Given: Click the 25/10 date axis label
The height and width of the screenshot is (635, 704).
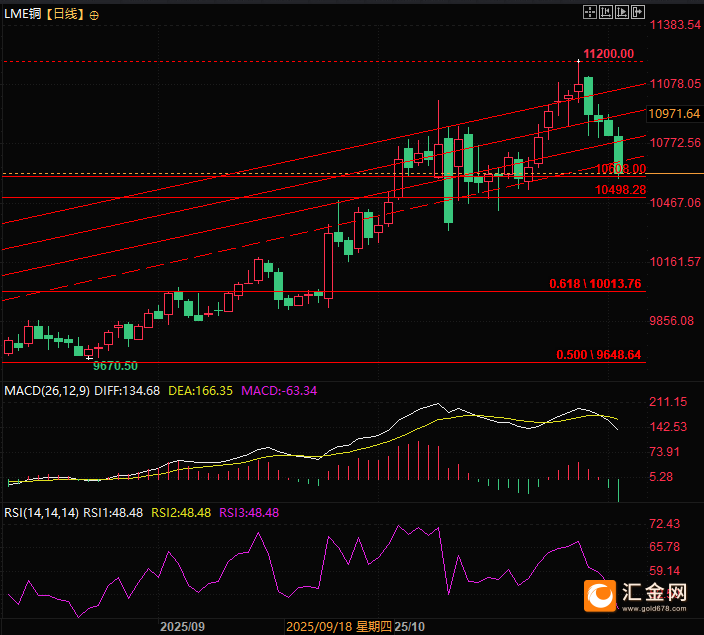Looking at the screenshot, I should click(x=409, y=626).
